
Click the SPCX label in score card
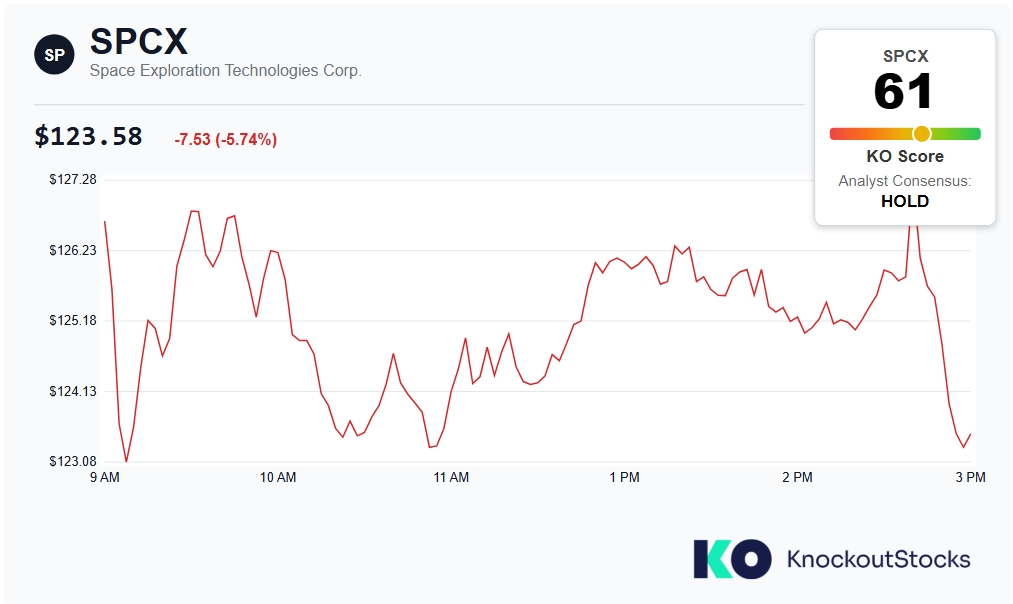(x=905, y=56)
